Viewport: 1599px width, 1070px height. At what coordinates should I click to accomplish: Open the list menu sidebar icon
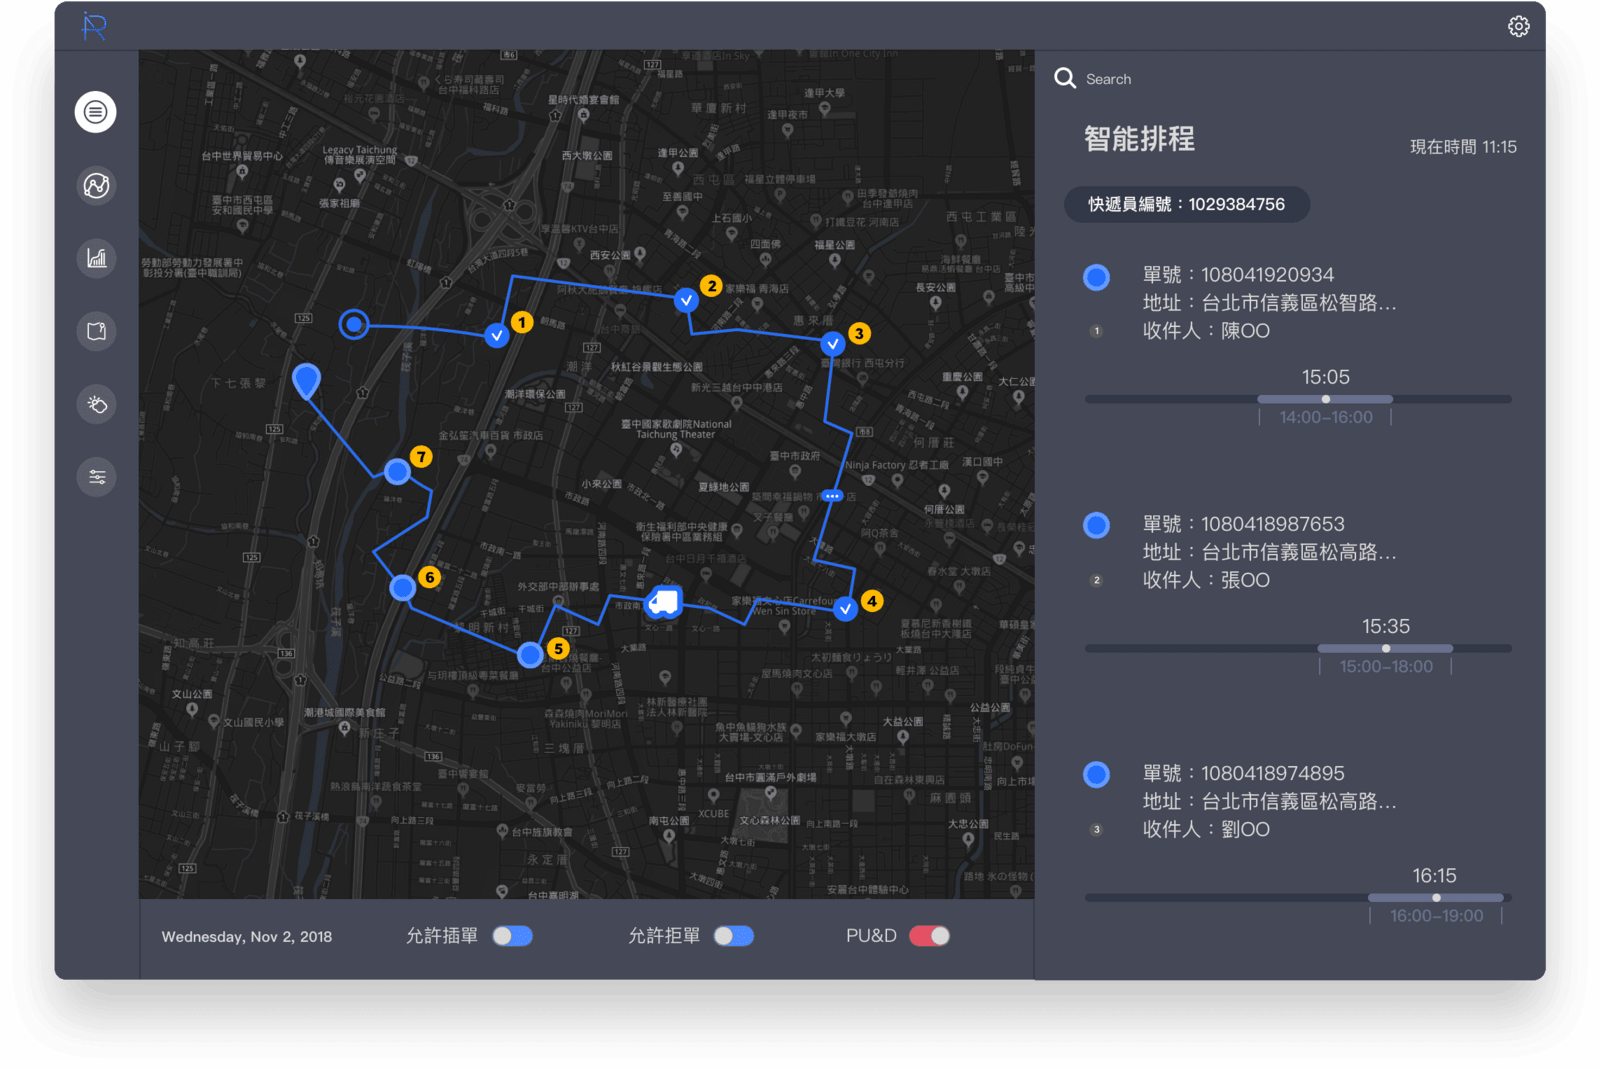pyautogui.click(x=96, y=112)
